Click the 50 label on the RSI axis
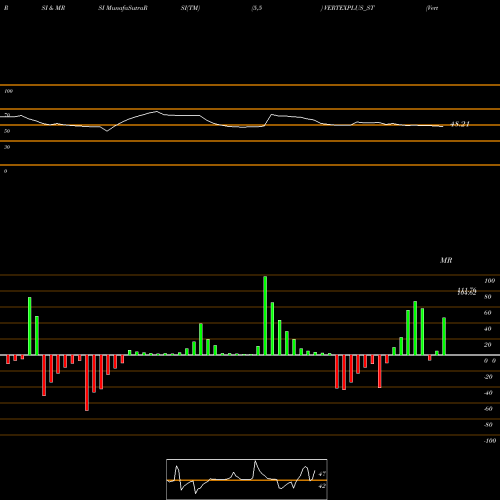The image size is (500, 500). 7,131
